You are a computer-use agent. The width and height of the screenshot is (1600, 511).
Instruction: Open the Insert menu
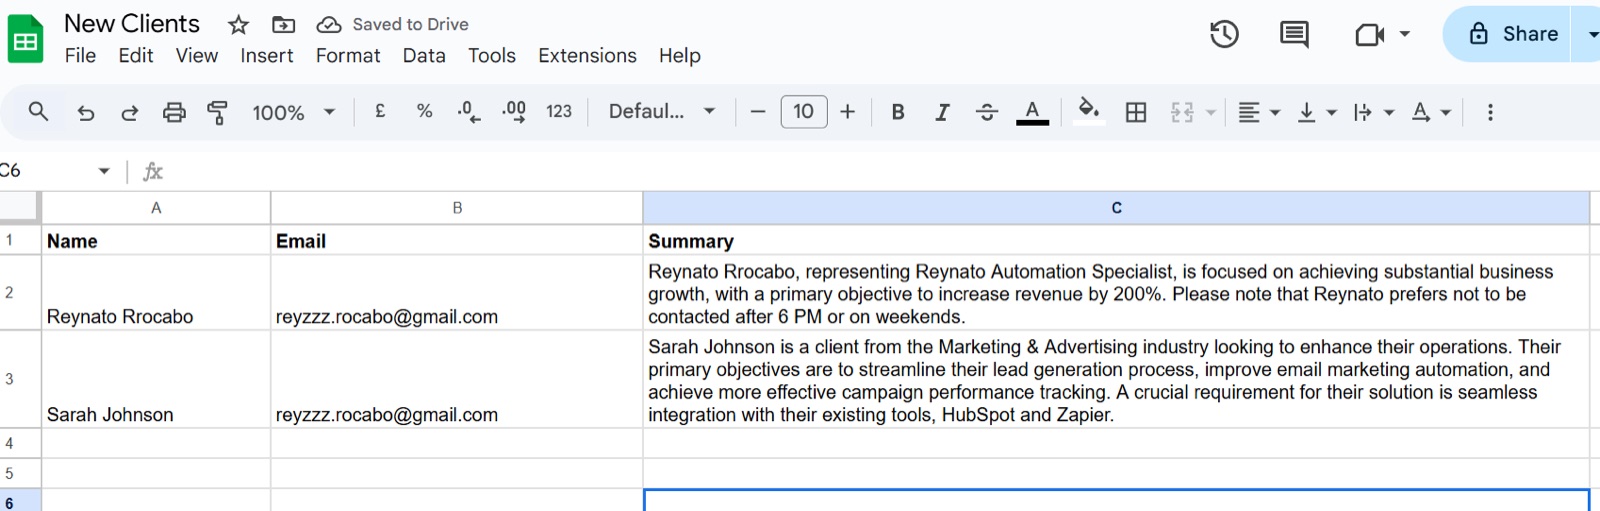coord(266,56)
